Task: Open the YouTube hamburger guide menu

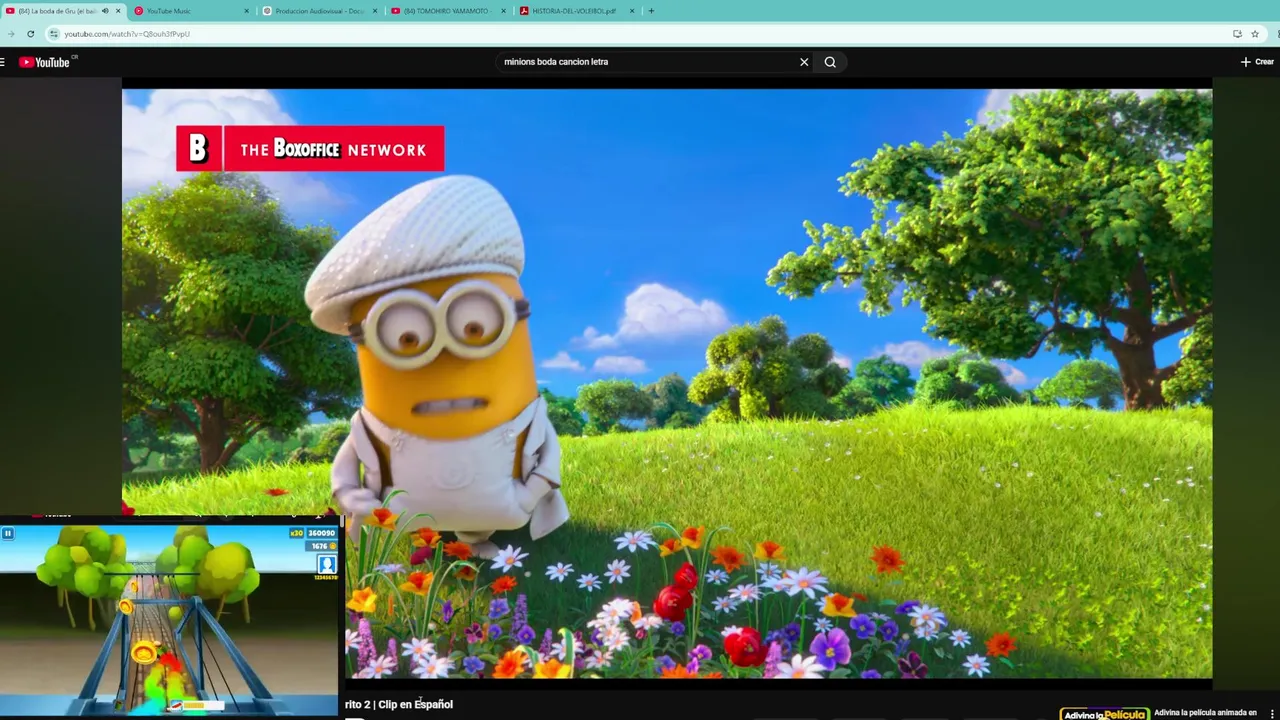Action: coord(3,62)
